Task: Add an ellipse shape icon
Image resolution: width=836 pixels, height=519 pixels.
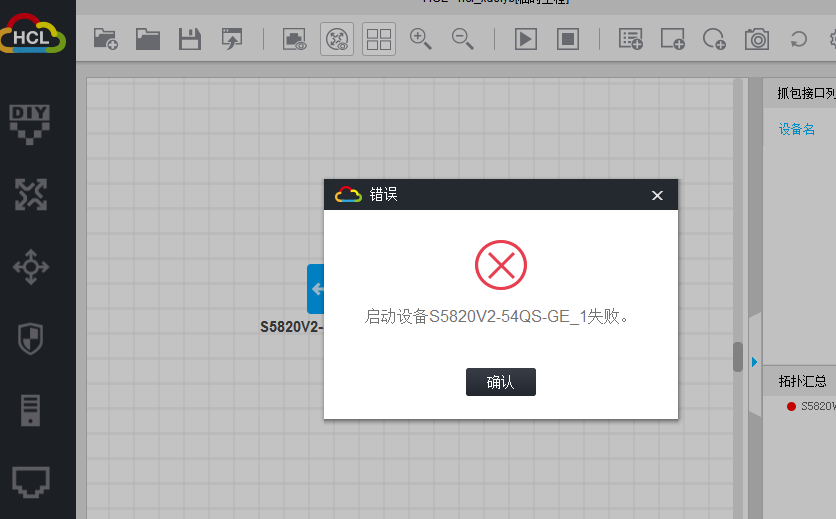Action: [x=714, y=39]
